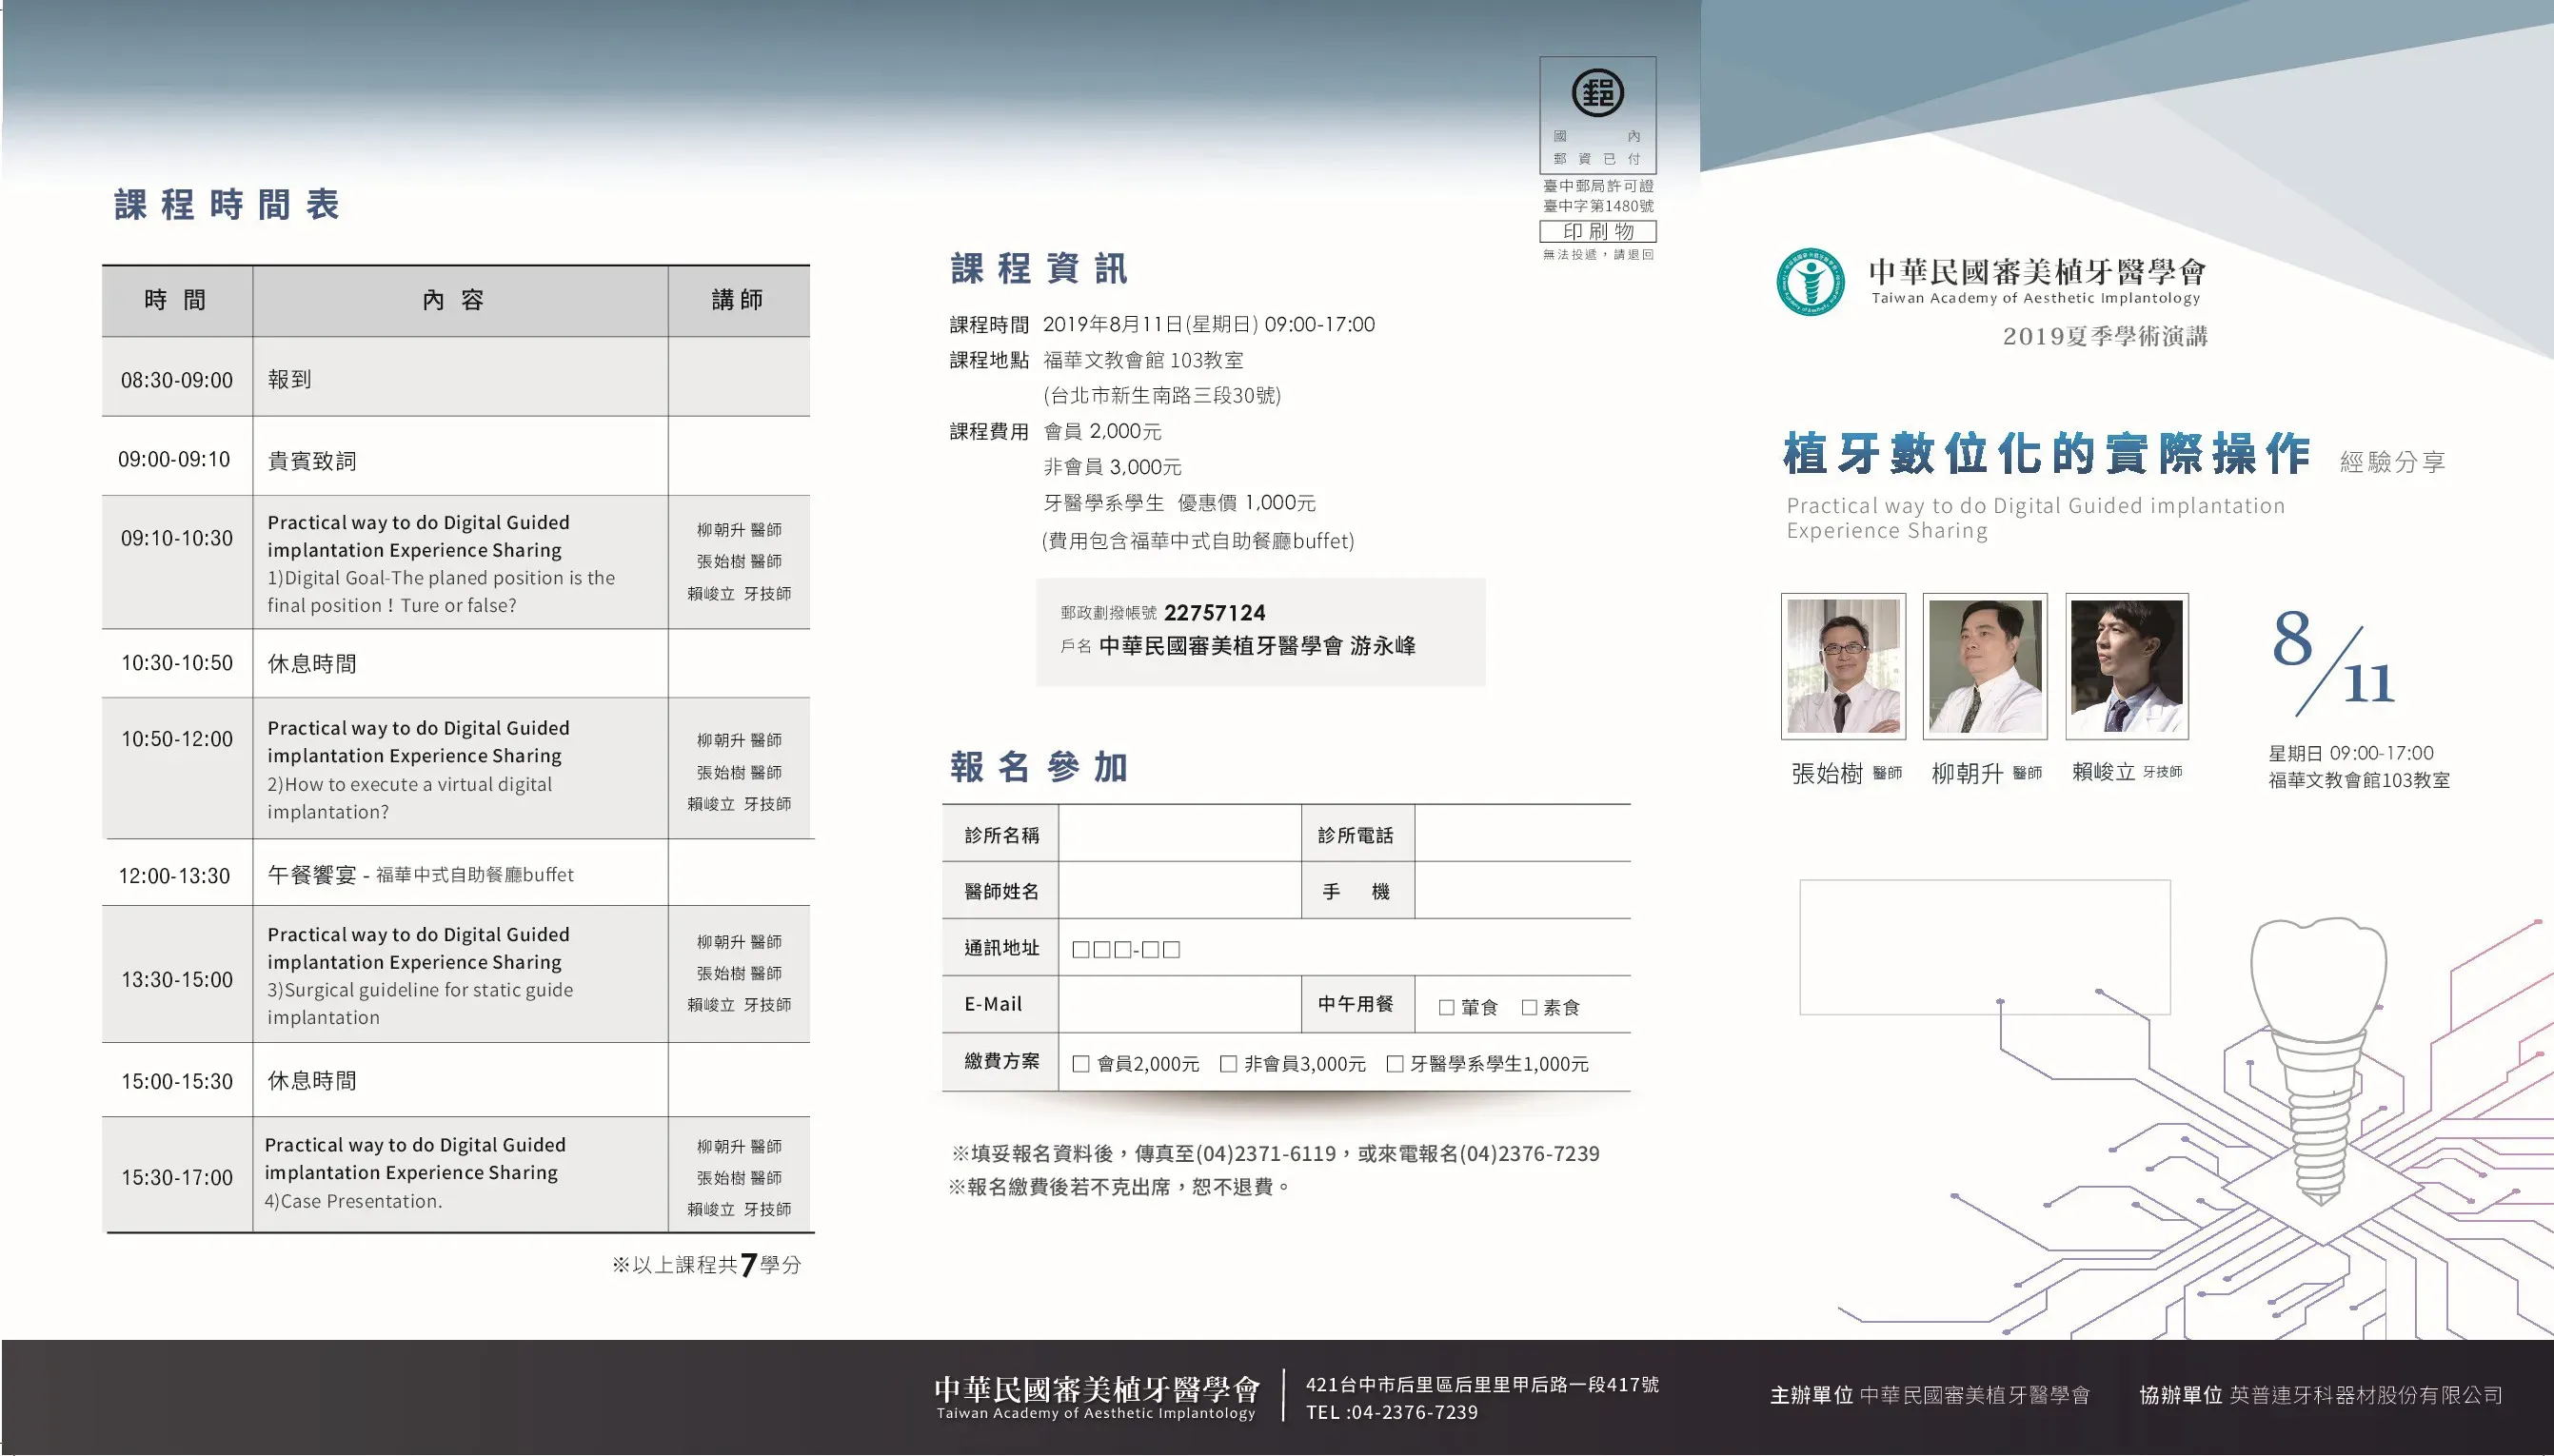The width and height of the screenshot is (2554, 1456).
Task: Tick the 非會員3,000元 payment checkbox
Action: (x=1228, y=1064)
